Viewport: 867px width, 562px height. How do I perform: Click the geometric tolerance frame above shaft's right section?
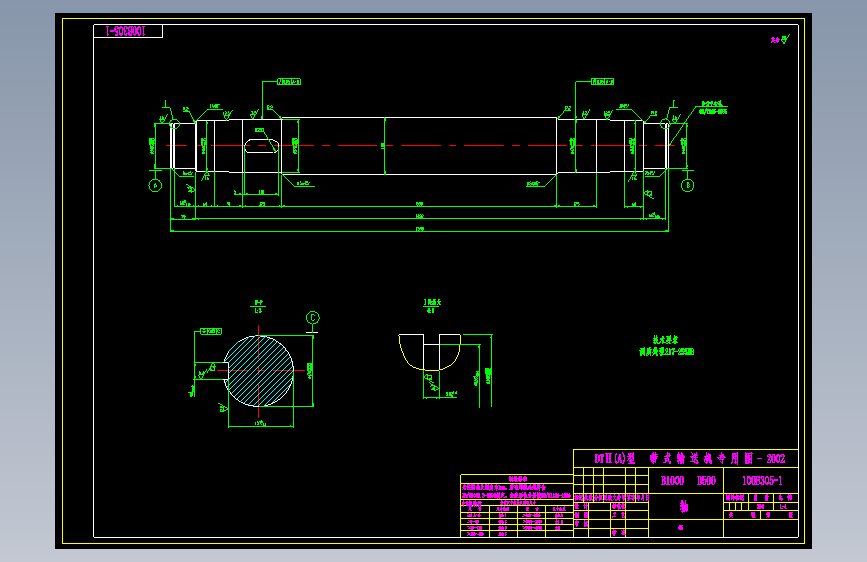602,82
